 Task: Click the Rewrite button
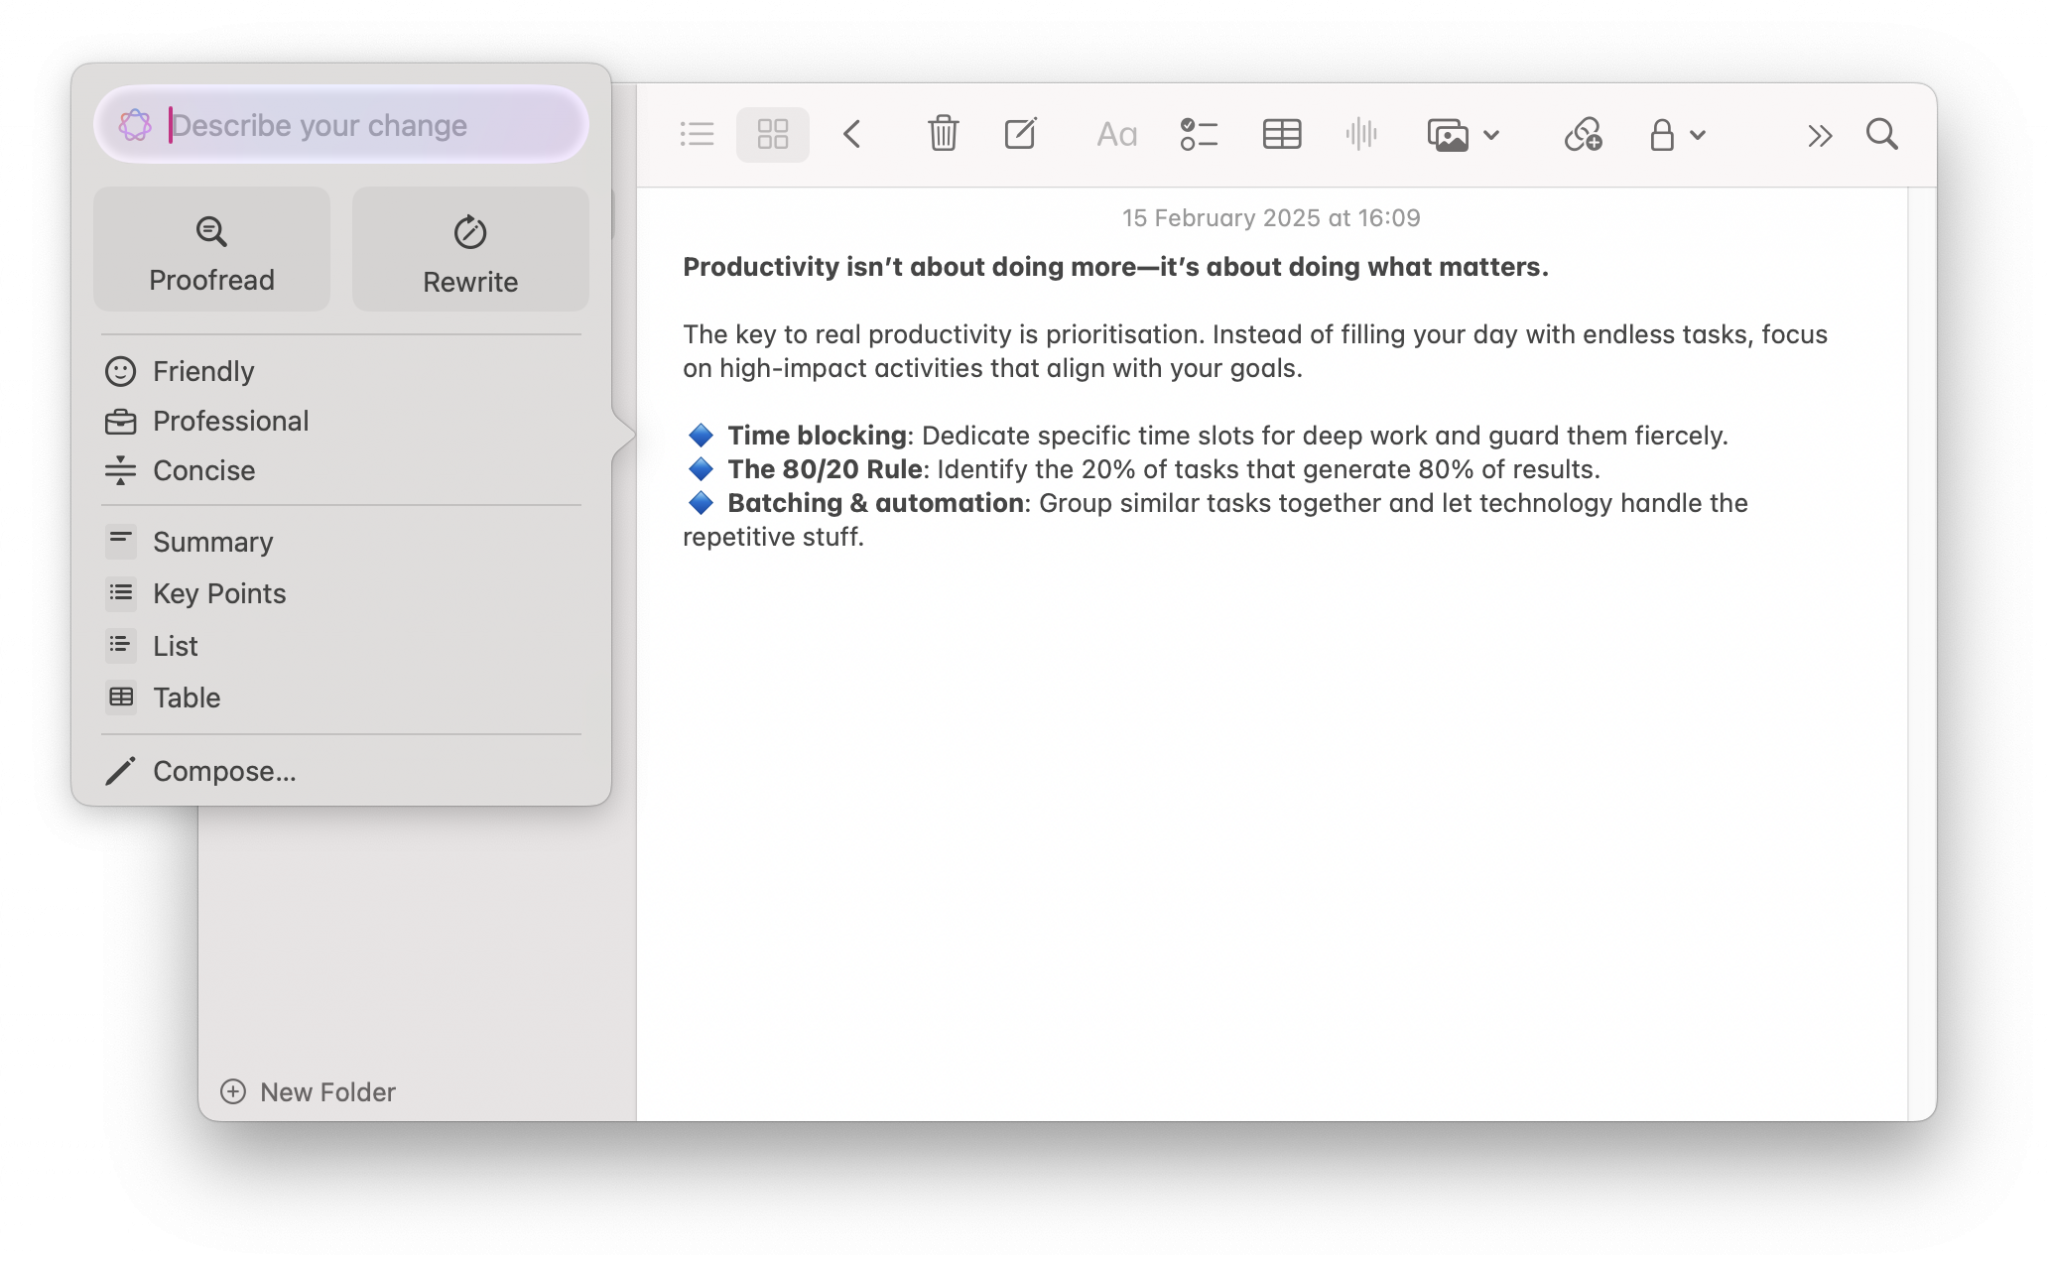(x=470, y=249)
